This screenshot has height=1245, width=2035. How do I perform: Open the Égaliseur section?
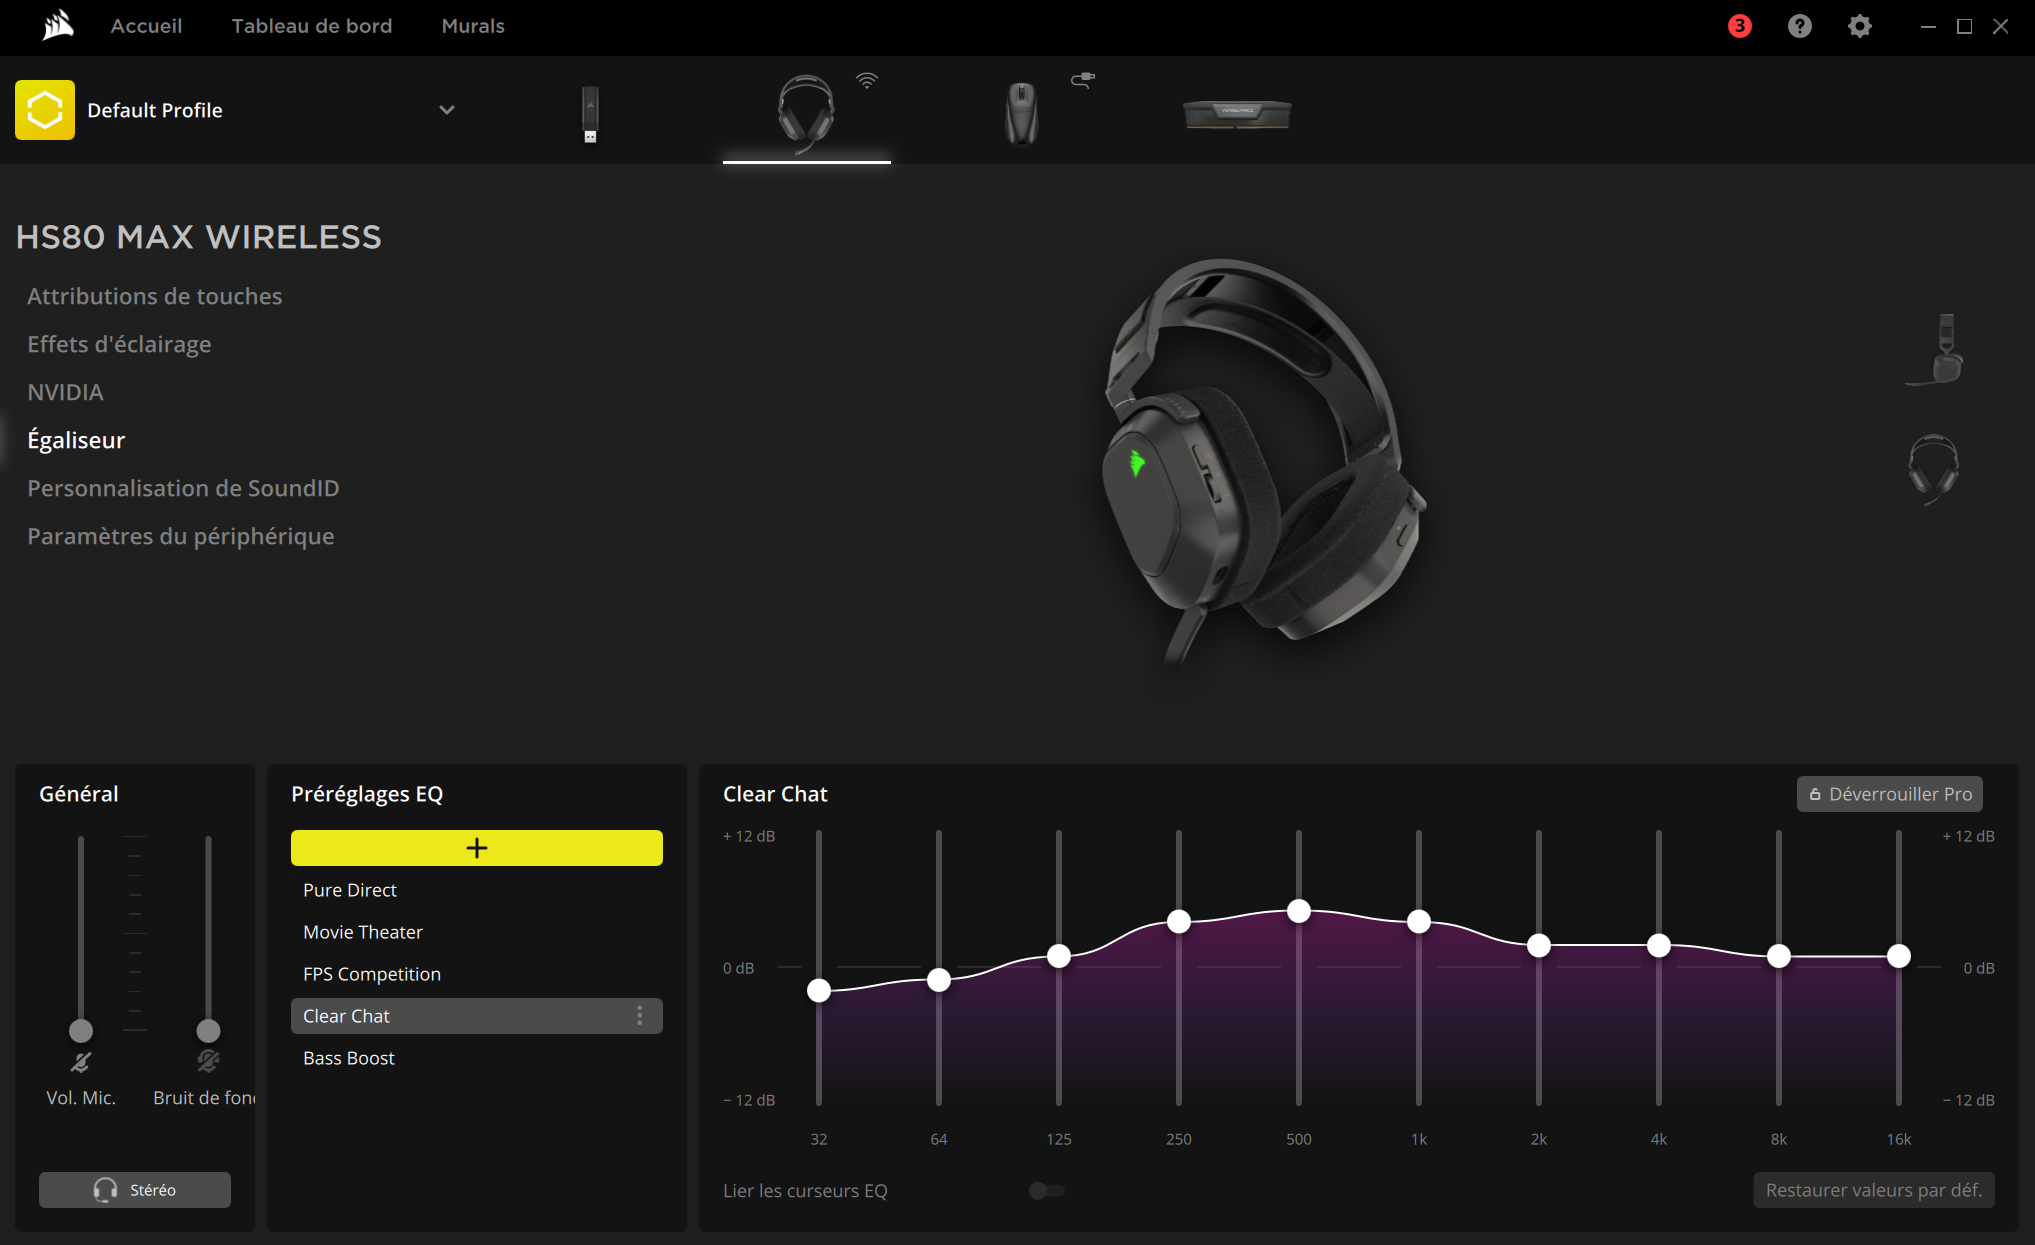76,440
